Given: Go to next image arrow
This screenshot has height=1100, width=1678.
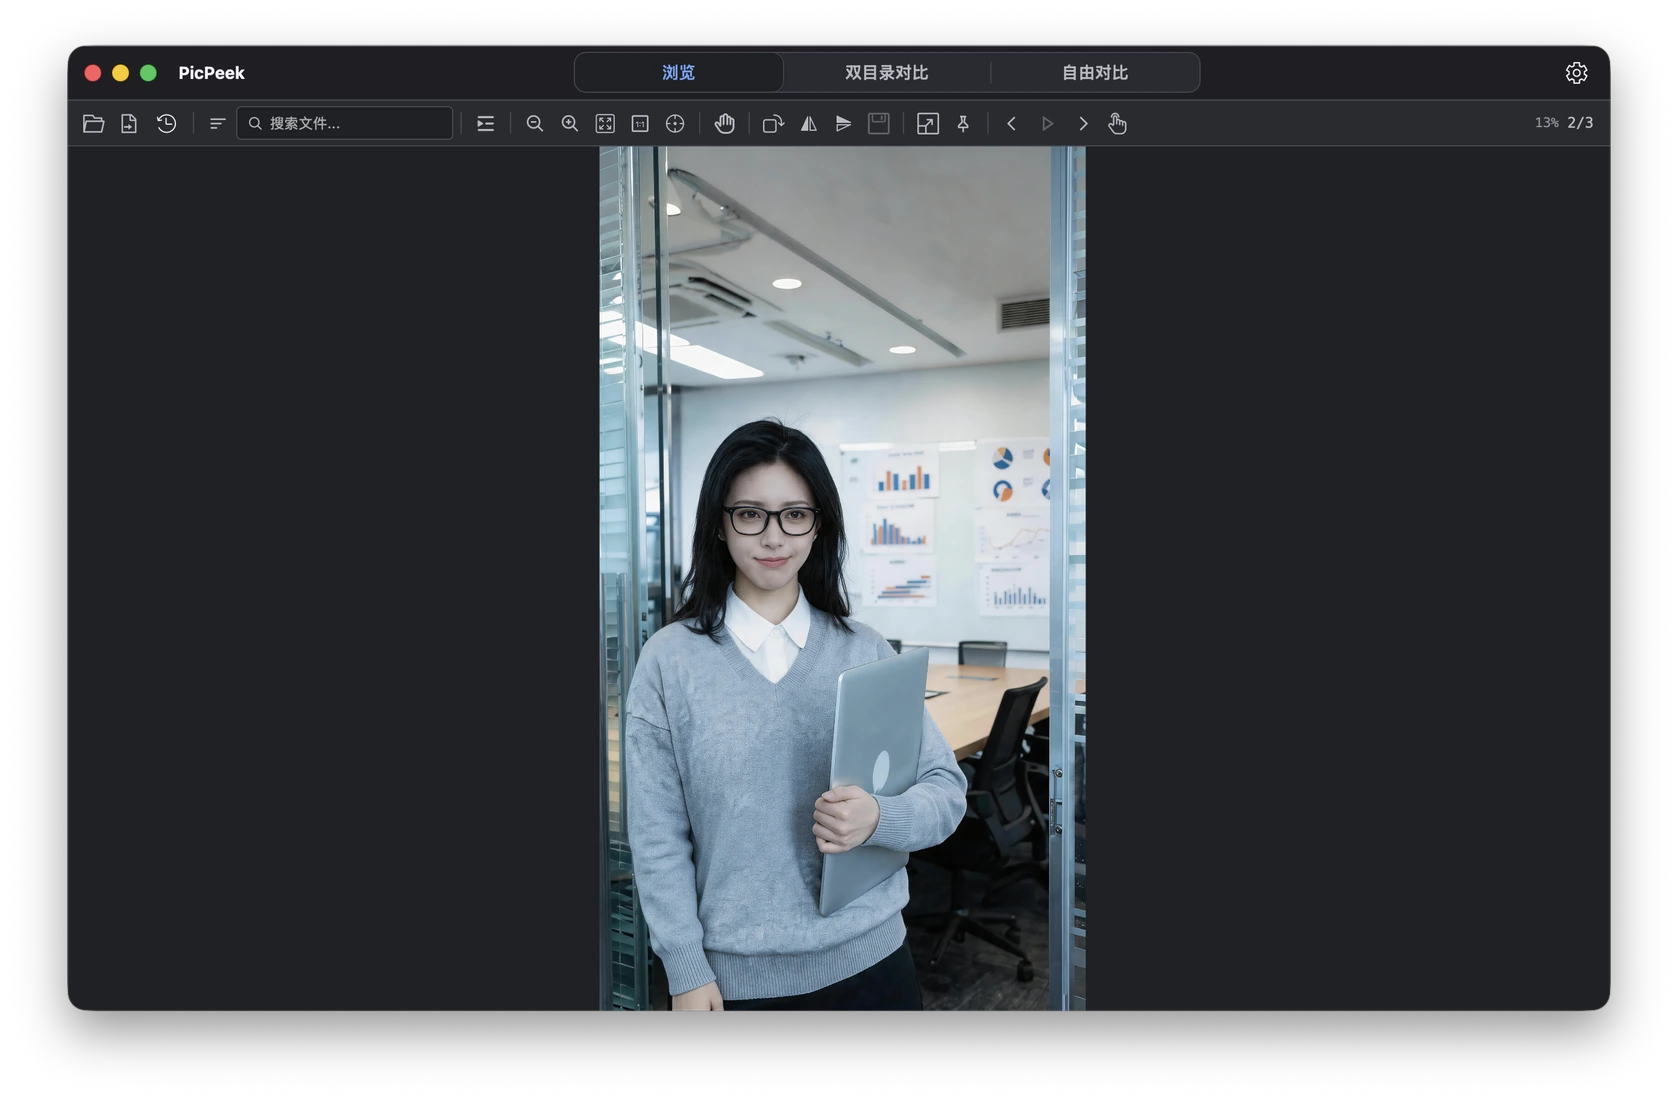Looking at the screenshot, I should pos(1083,123).
